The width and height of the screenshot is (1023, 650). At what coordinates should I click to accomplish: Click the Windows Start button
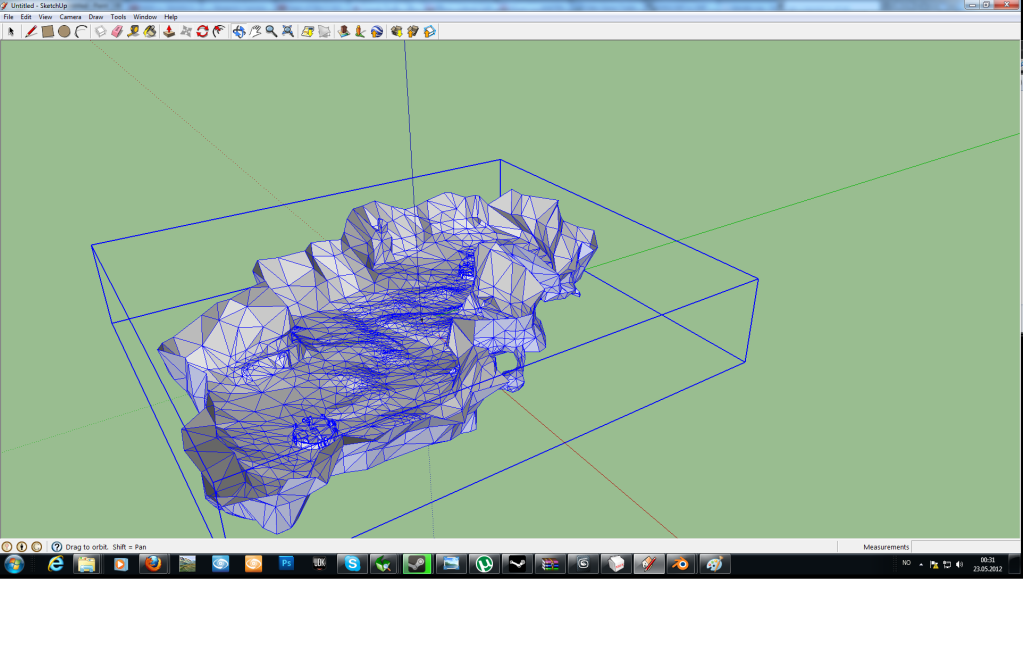[x=14, y=564]
